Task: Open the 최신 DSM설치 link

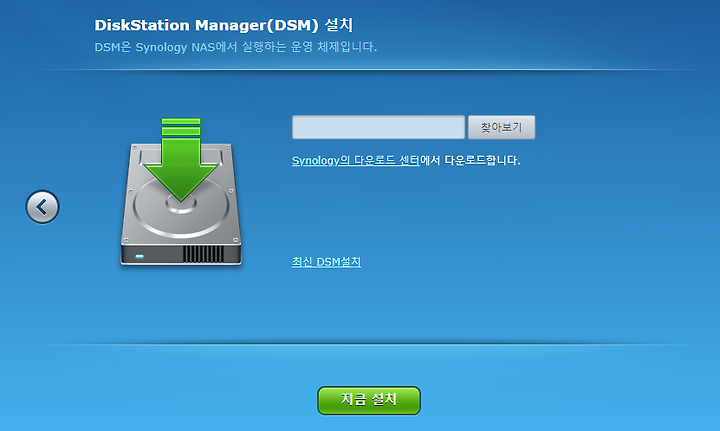Action: point(326,262)
